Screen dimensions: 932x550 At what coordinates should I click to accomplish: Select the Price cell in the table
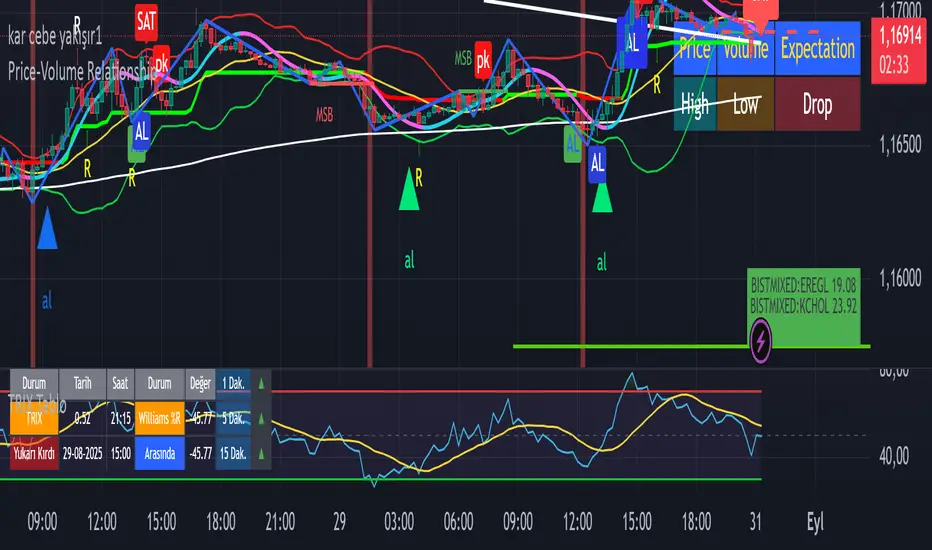[x=695, y=48]
